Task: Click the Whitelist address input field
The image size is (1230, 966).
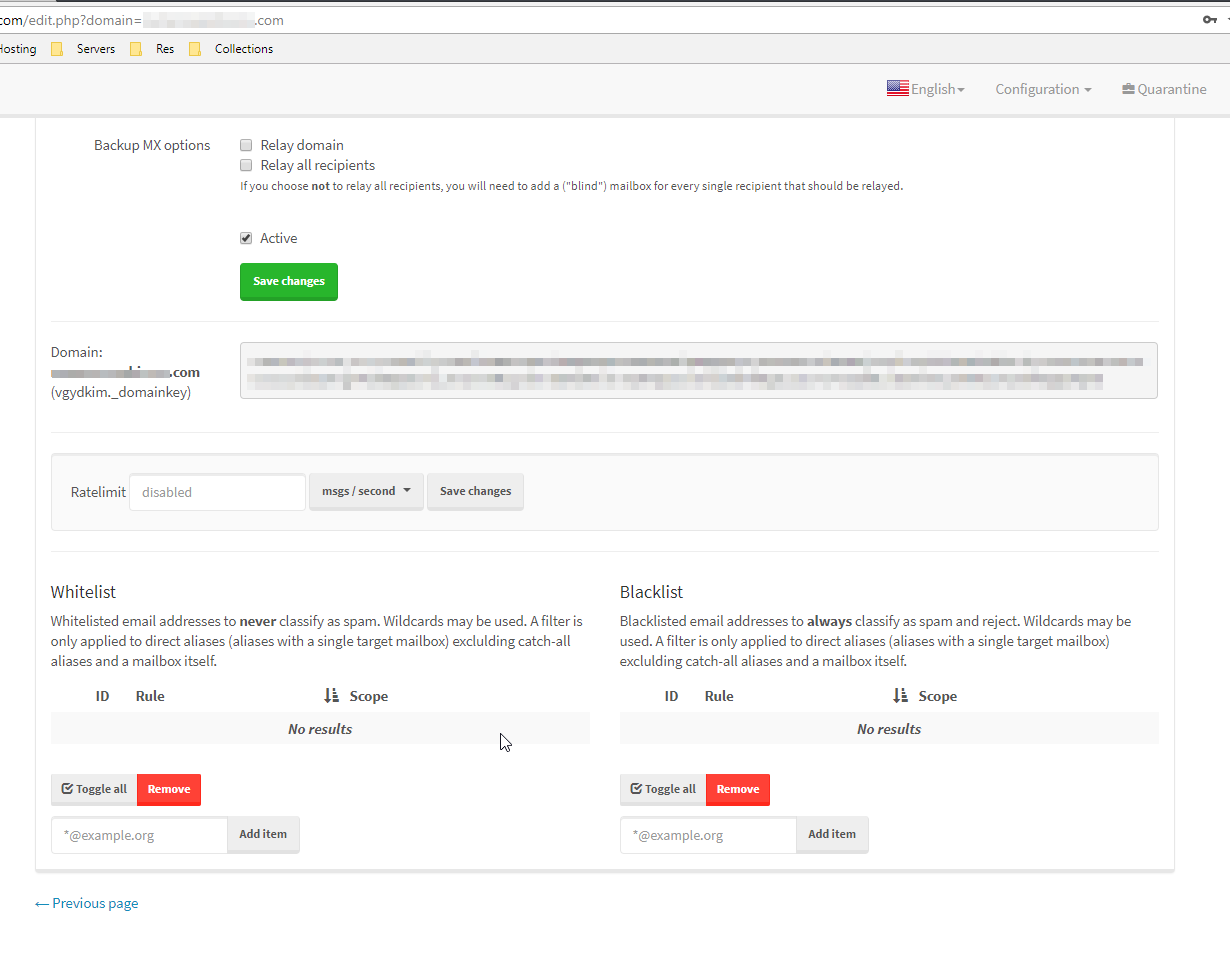Action: pos(139,835)
